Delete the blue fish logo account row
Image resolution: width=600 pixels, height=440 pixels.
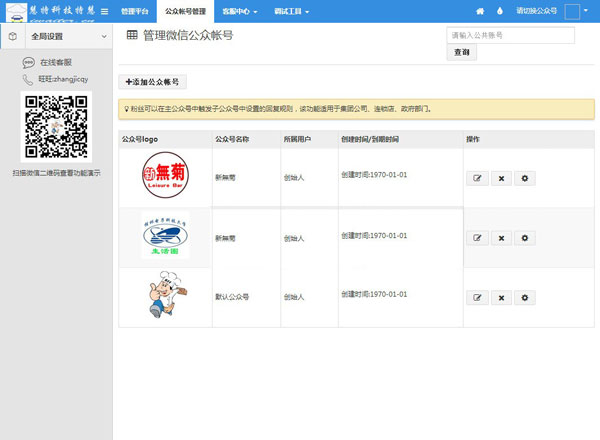[x=501, y=238]
